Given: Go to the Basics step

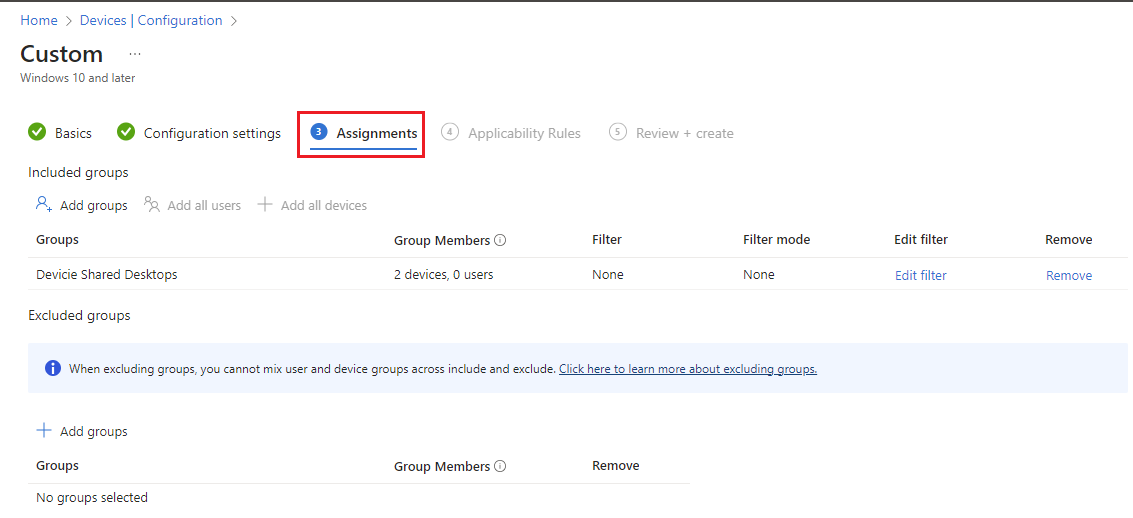Looking at the screenshot, I should [73, 133].
